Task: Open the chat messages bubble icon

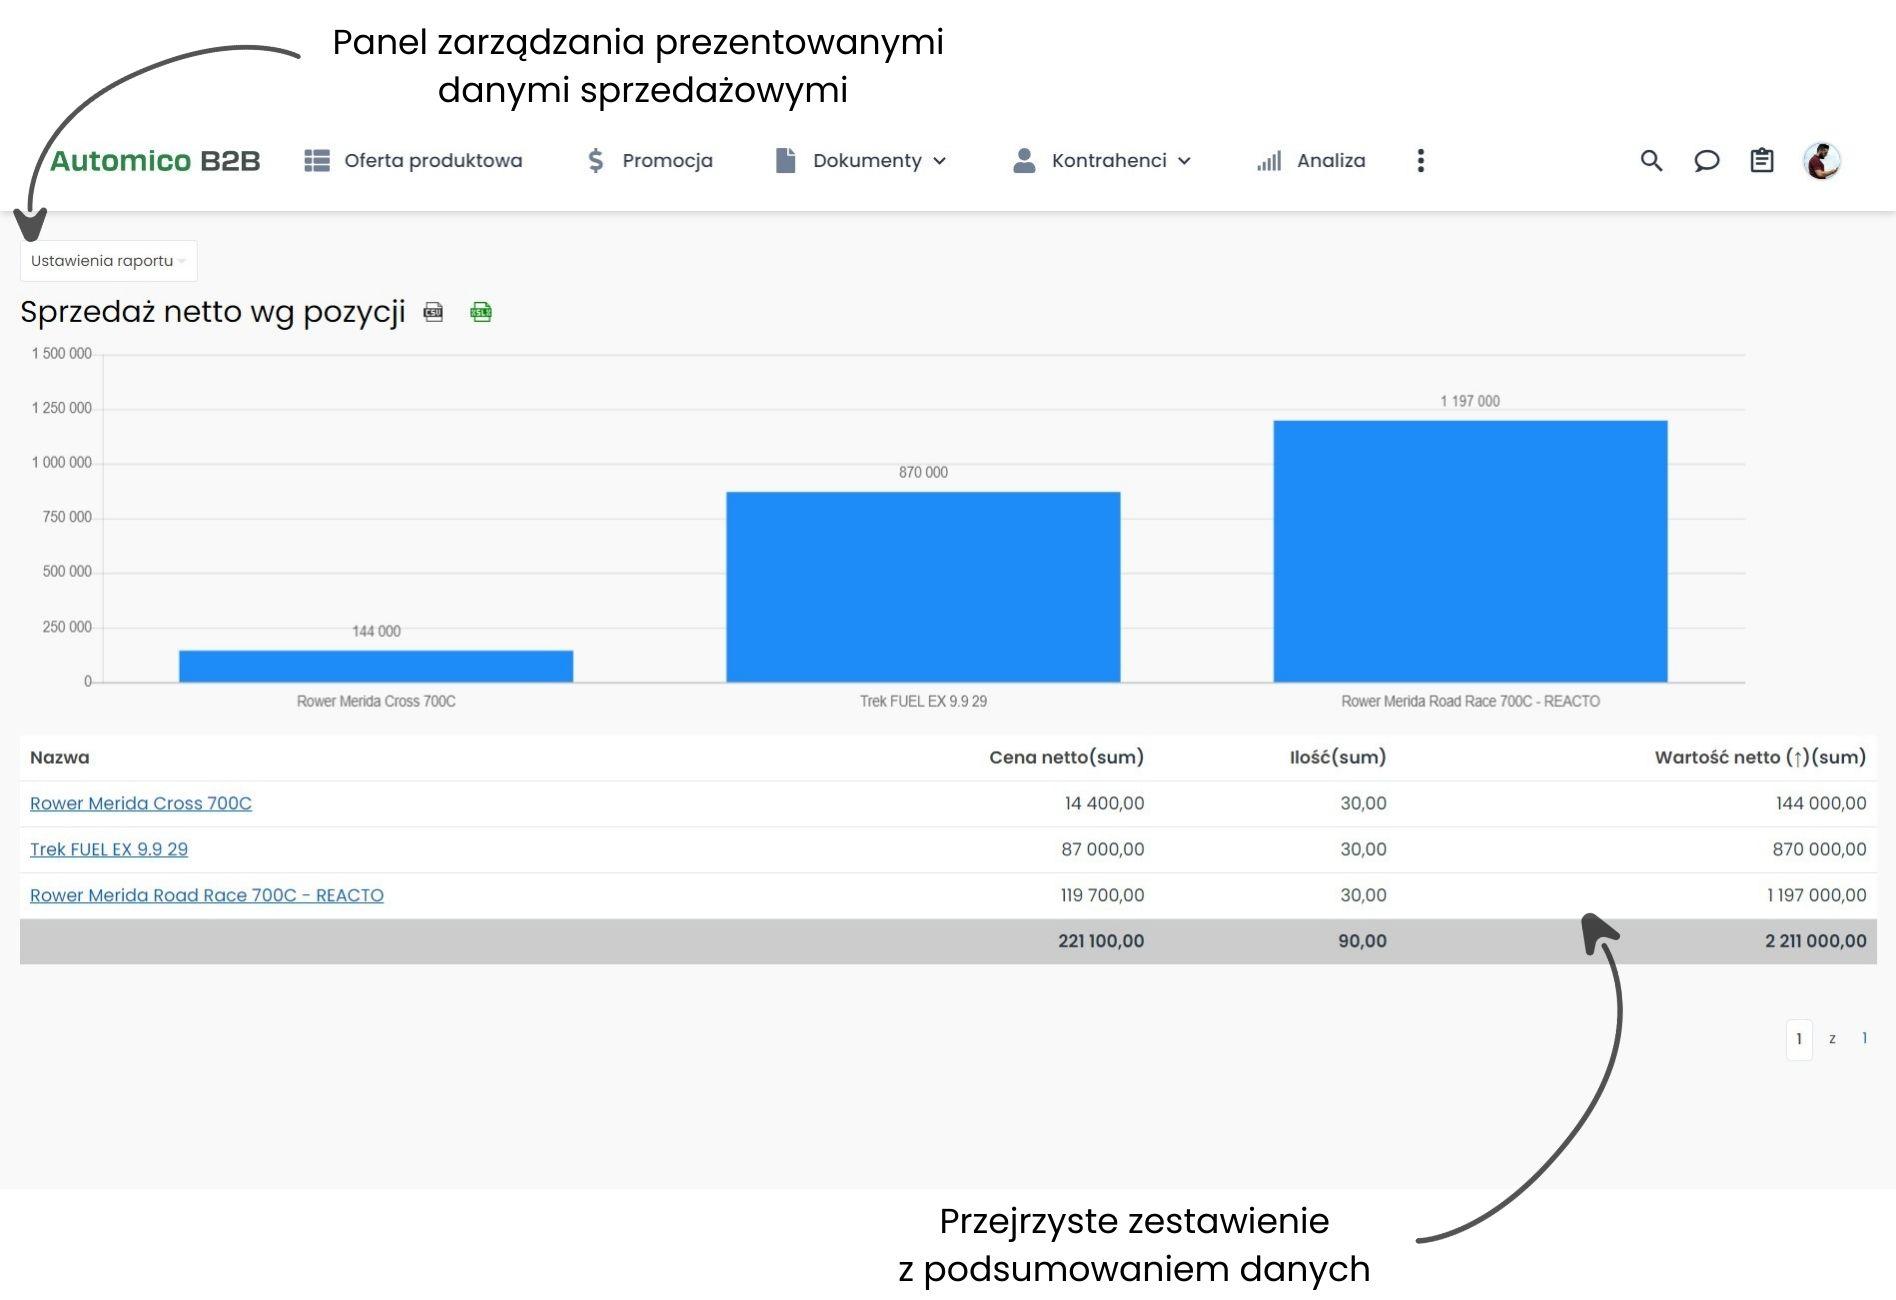Action: click(1706, 161)
